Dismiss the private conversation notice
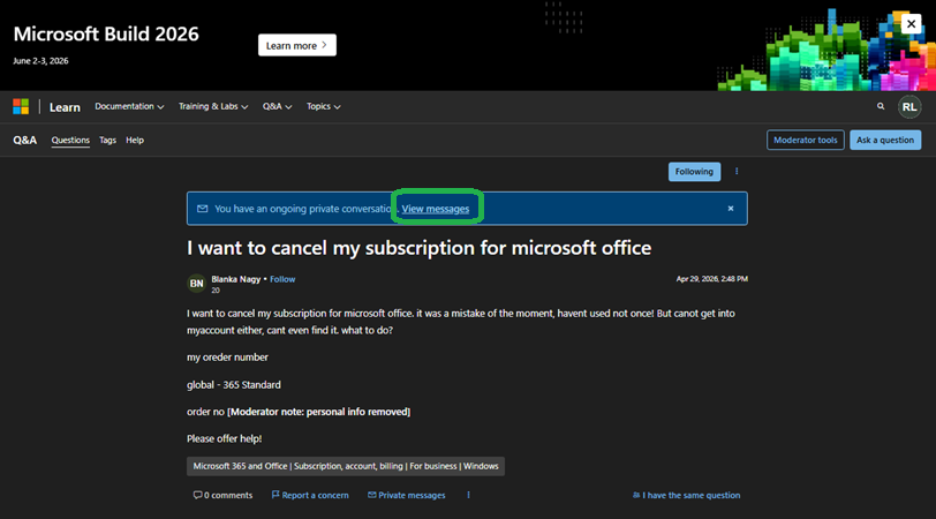 tap(730, 208)
